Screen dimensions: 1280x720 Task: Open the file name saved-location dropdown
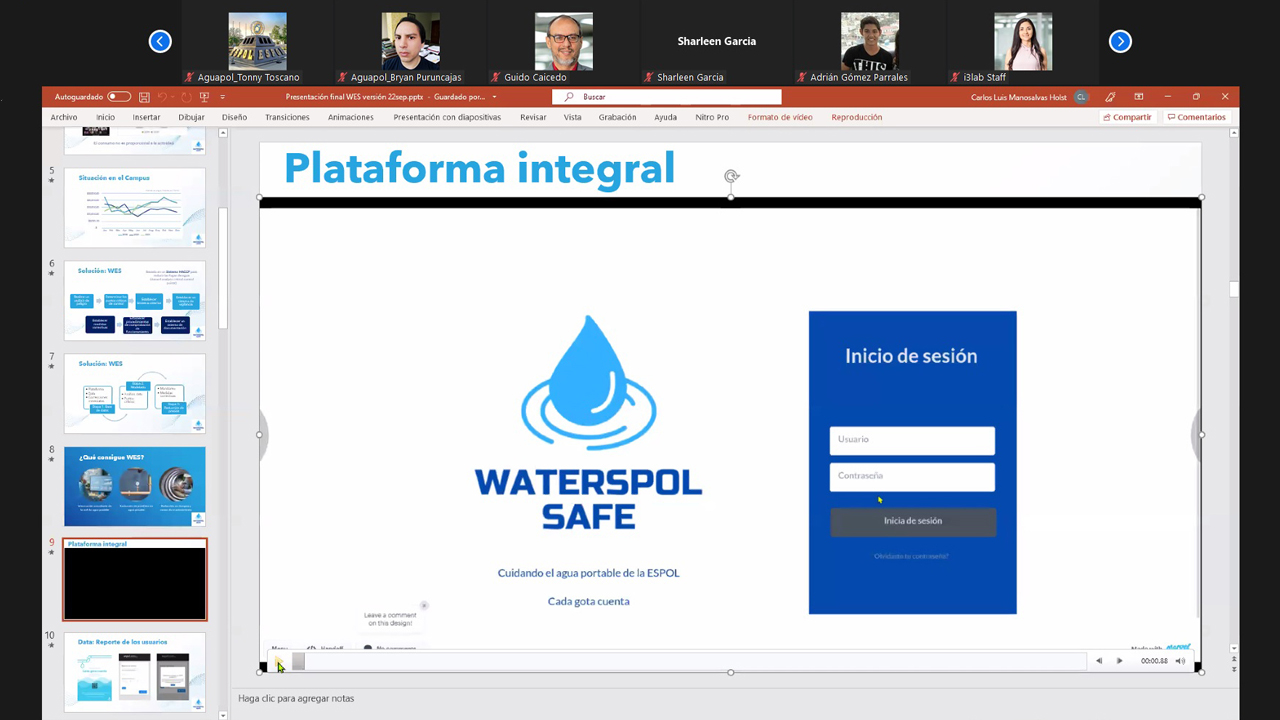tap(494, 97)
